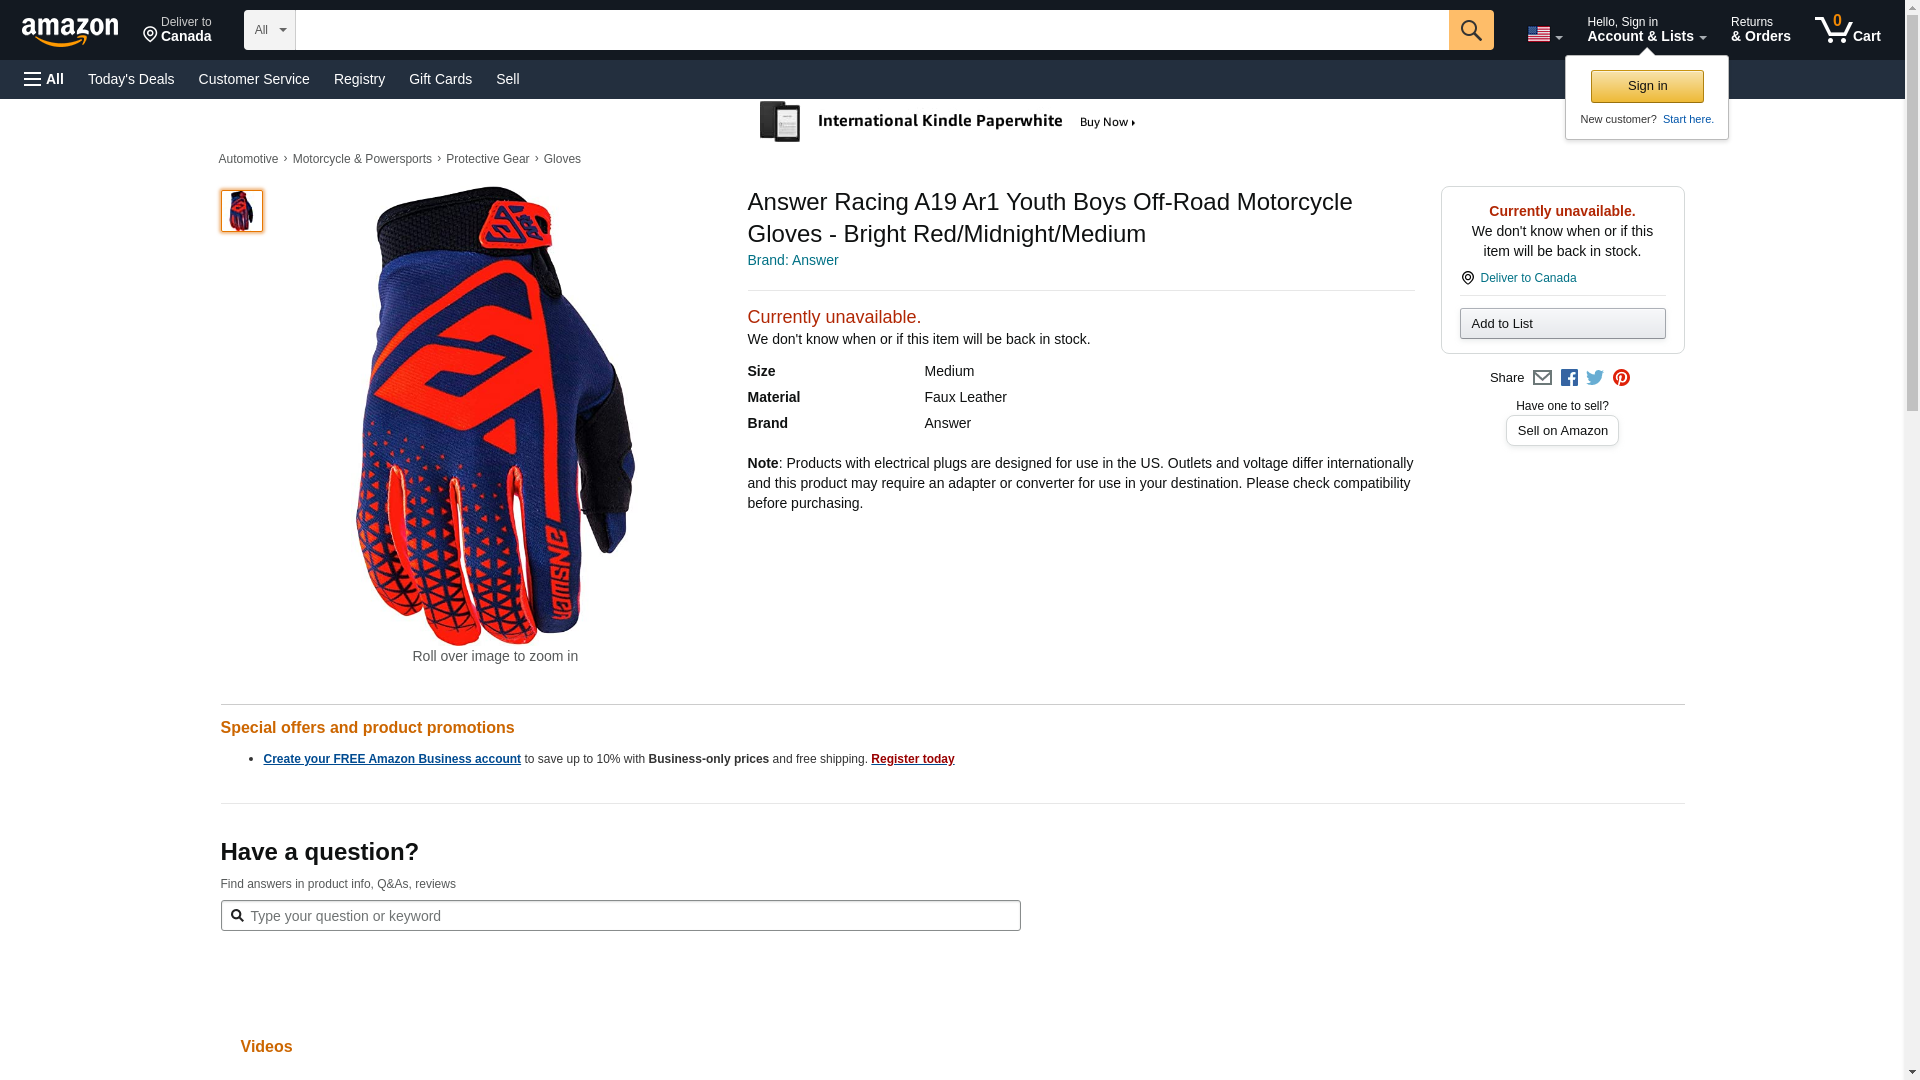The width and height of the screenshot is (1920, 1080).
Task: Share product via email icon
Action: pos(1542,378)
